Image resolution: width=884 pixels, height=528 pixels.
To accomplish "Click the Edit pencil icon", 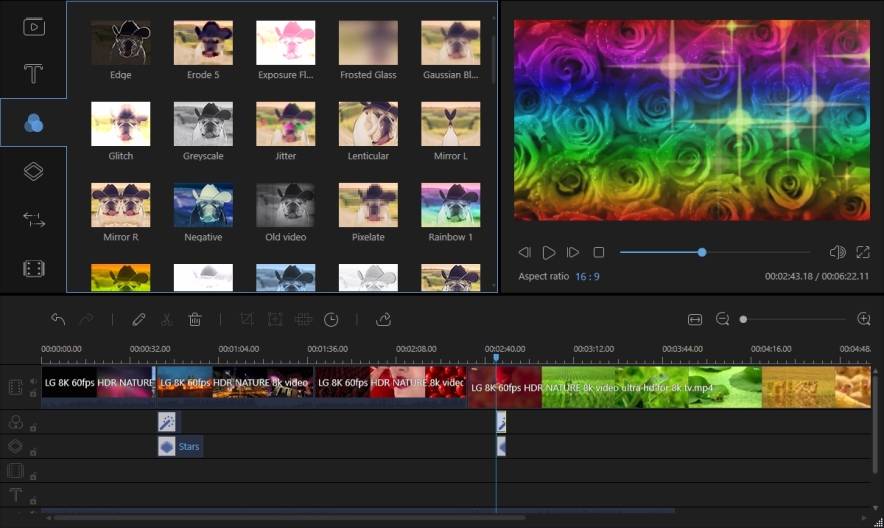I will [x=139, y=319].
